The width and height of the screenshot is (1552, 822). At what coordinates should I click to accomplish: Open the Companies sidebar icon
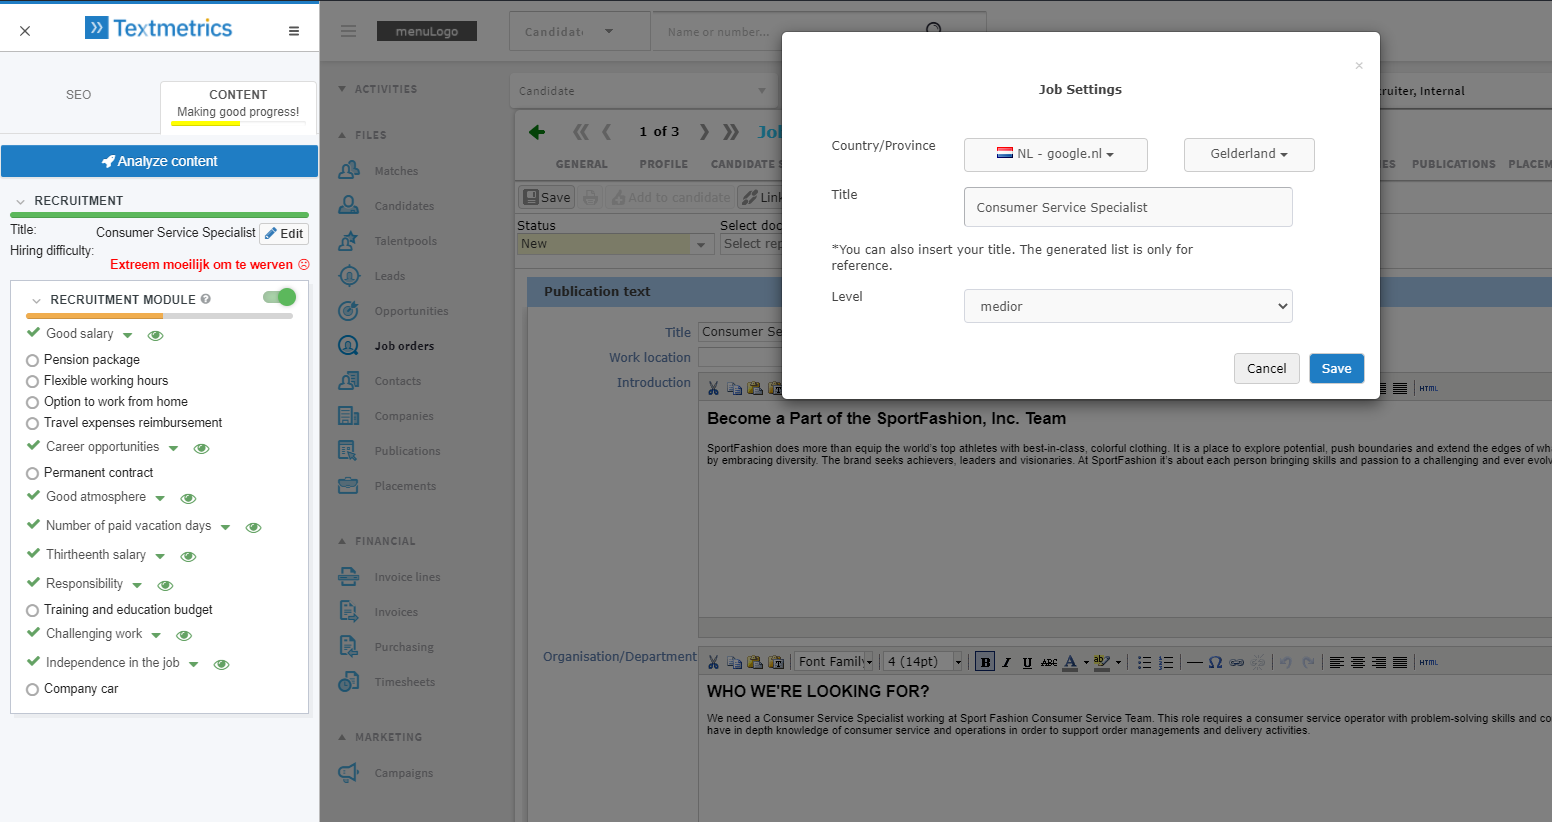[348, 415]
